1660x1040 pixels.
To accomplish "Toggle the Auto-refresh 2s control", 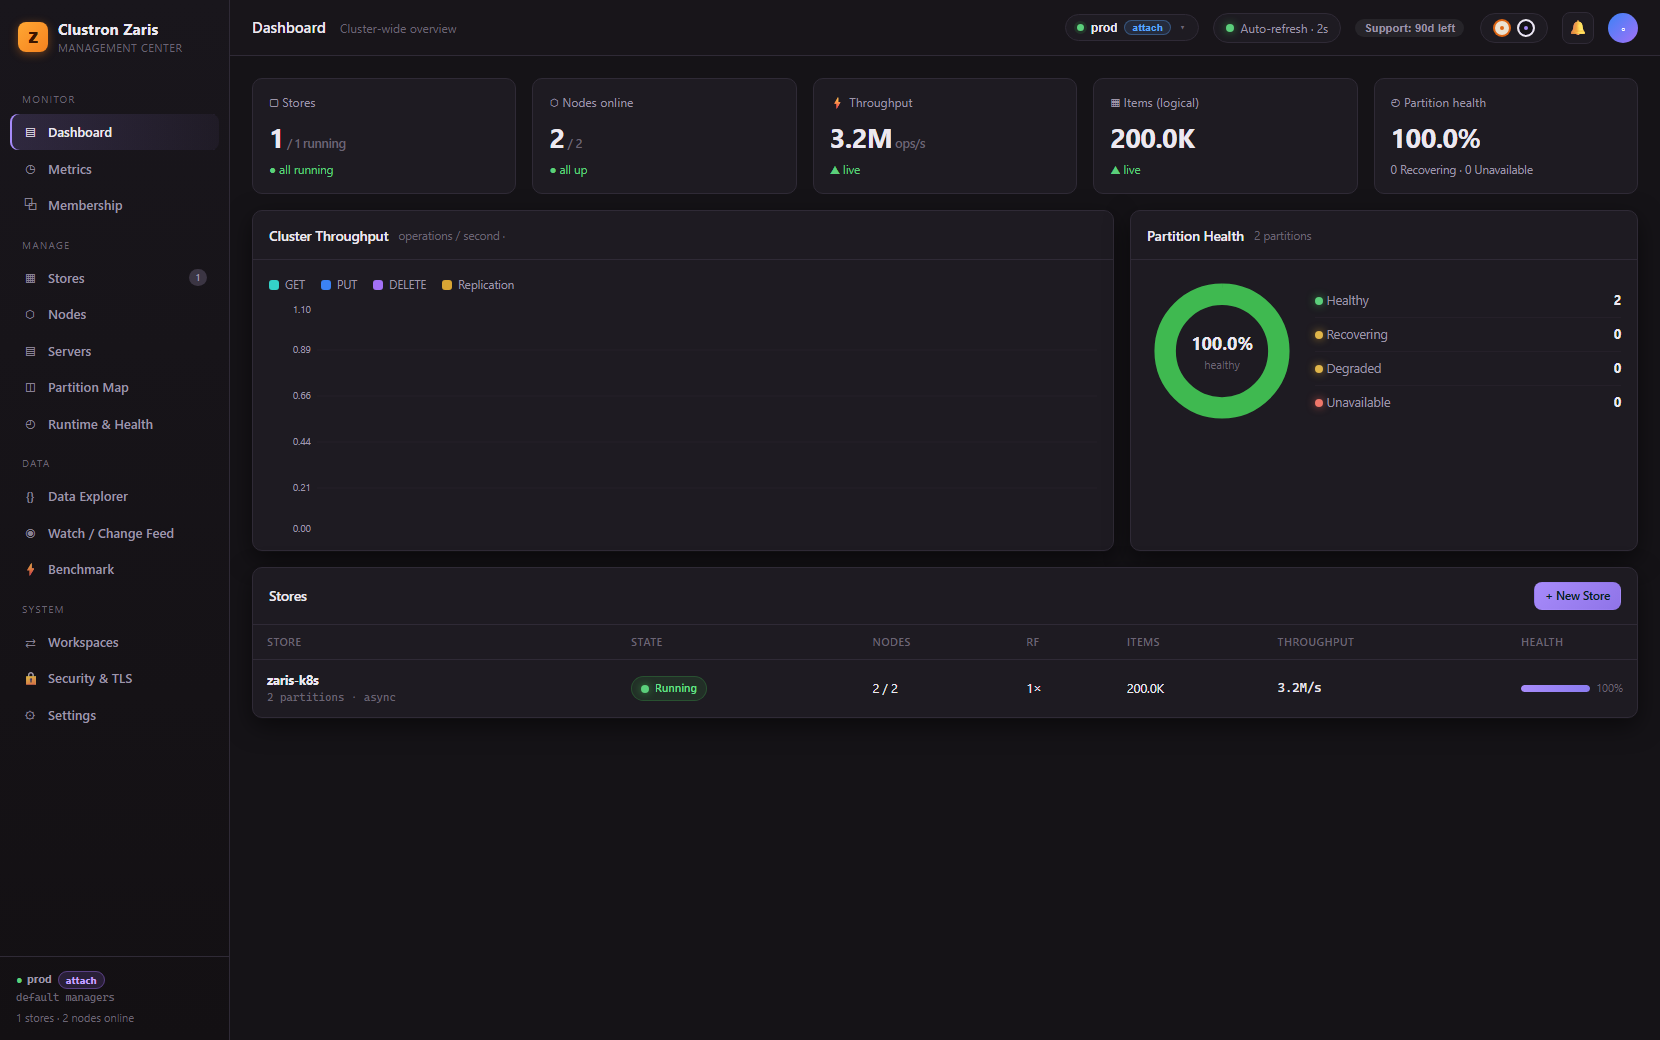I will [1276, 28].
